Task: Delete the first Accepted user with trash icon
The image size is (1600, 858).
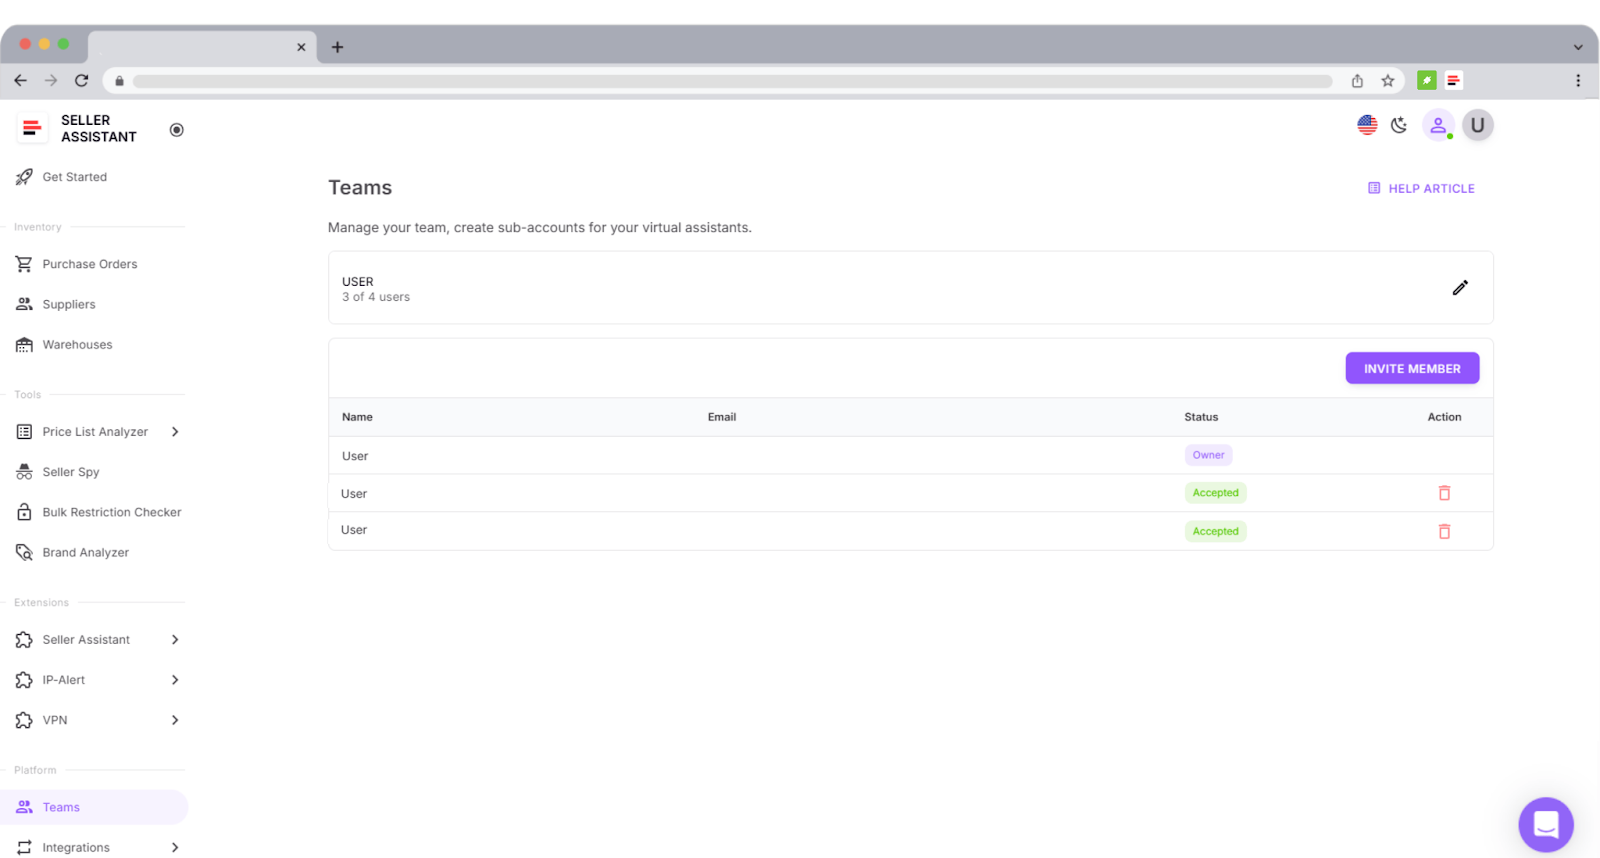Action: tap(1444, 493)
